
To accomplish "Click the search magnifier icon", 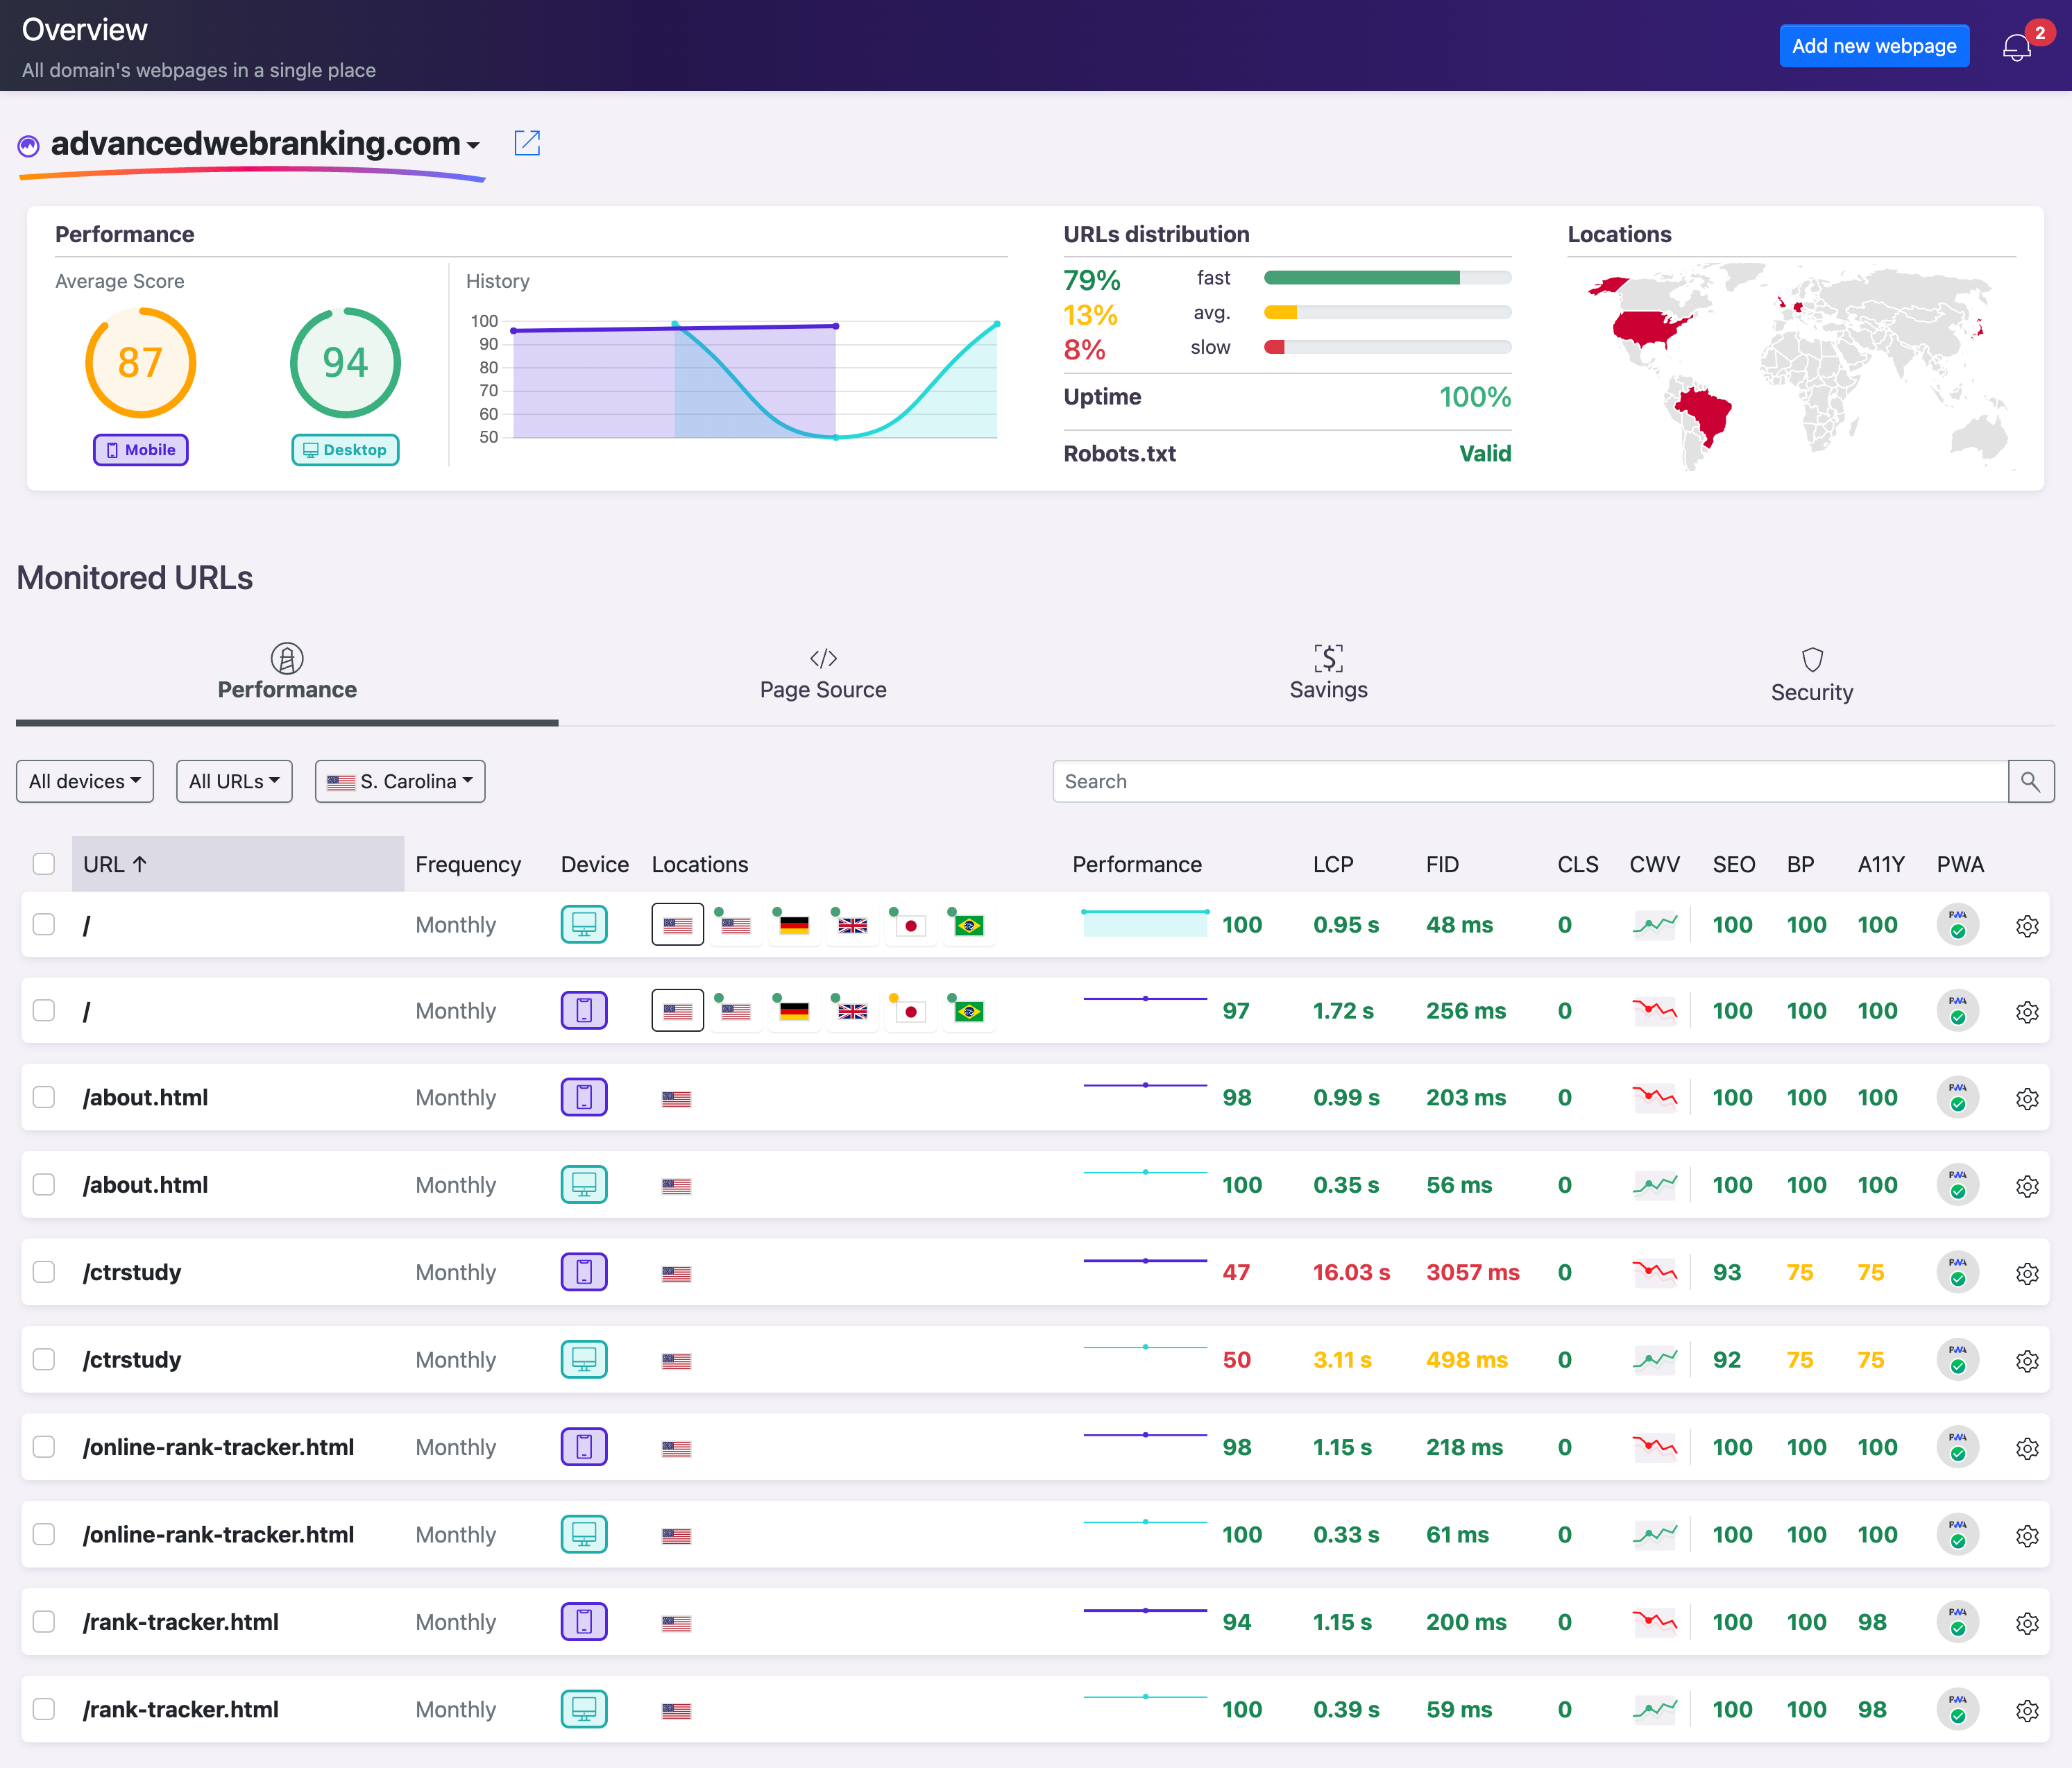I will (x=2030, y=781).
